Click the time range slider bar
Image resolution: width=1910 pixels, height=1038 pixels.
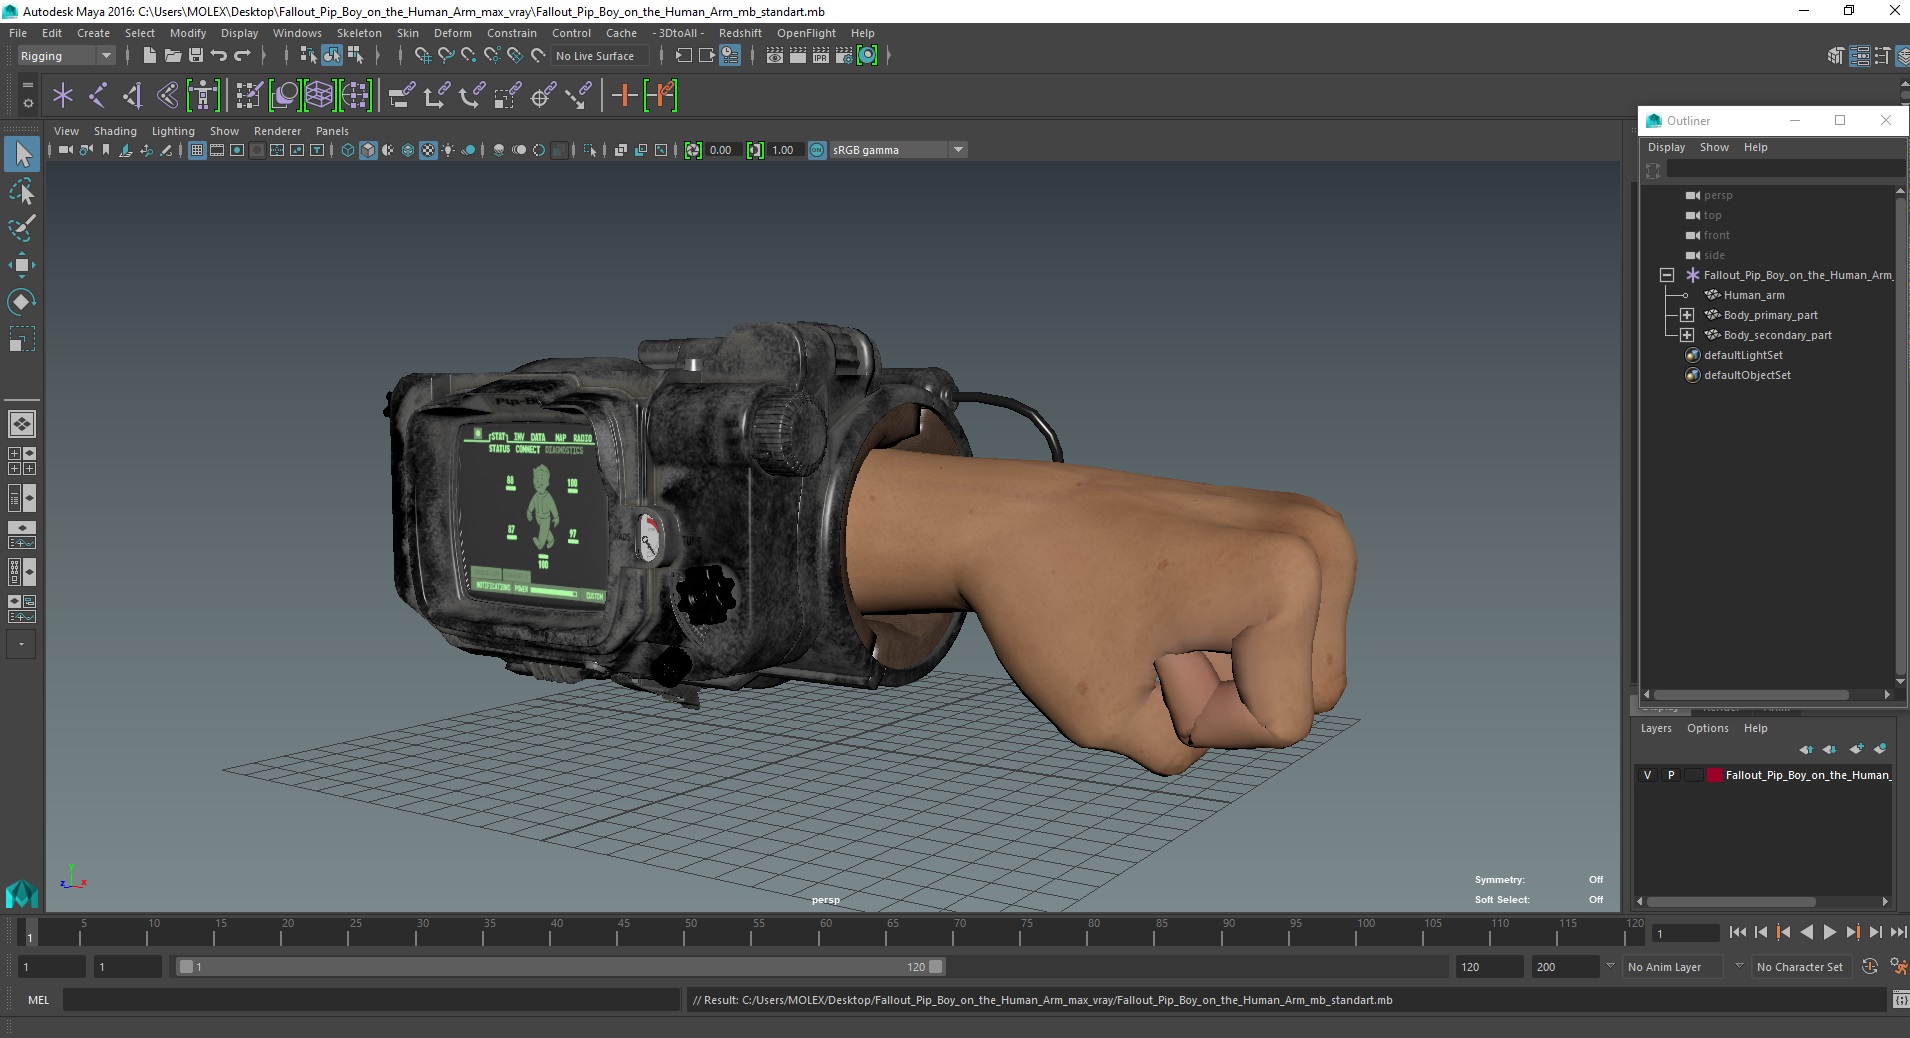coord(560,967)
